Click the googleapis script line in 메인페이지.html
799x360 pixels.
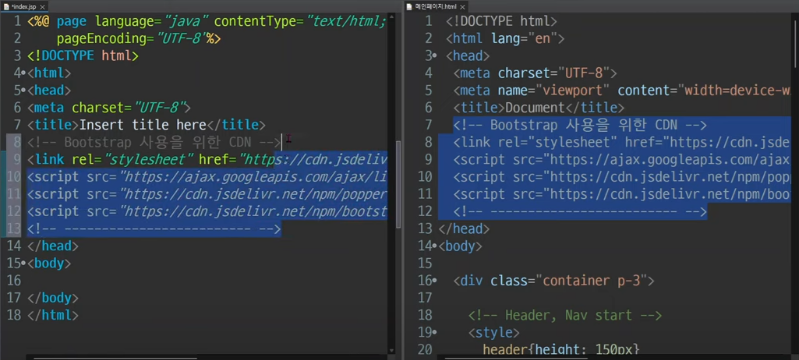[x=622, y=160]
